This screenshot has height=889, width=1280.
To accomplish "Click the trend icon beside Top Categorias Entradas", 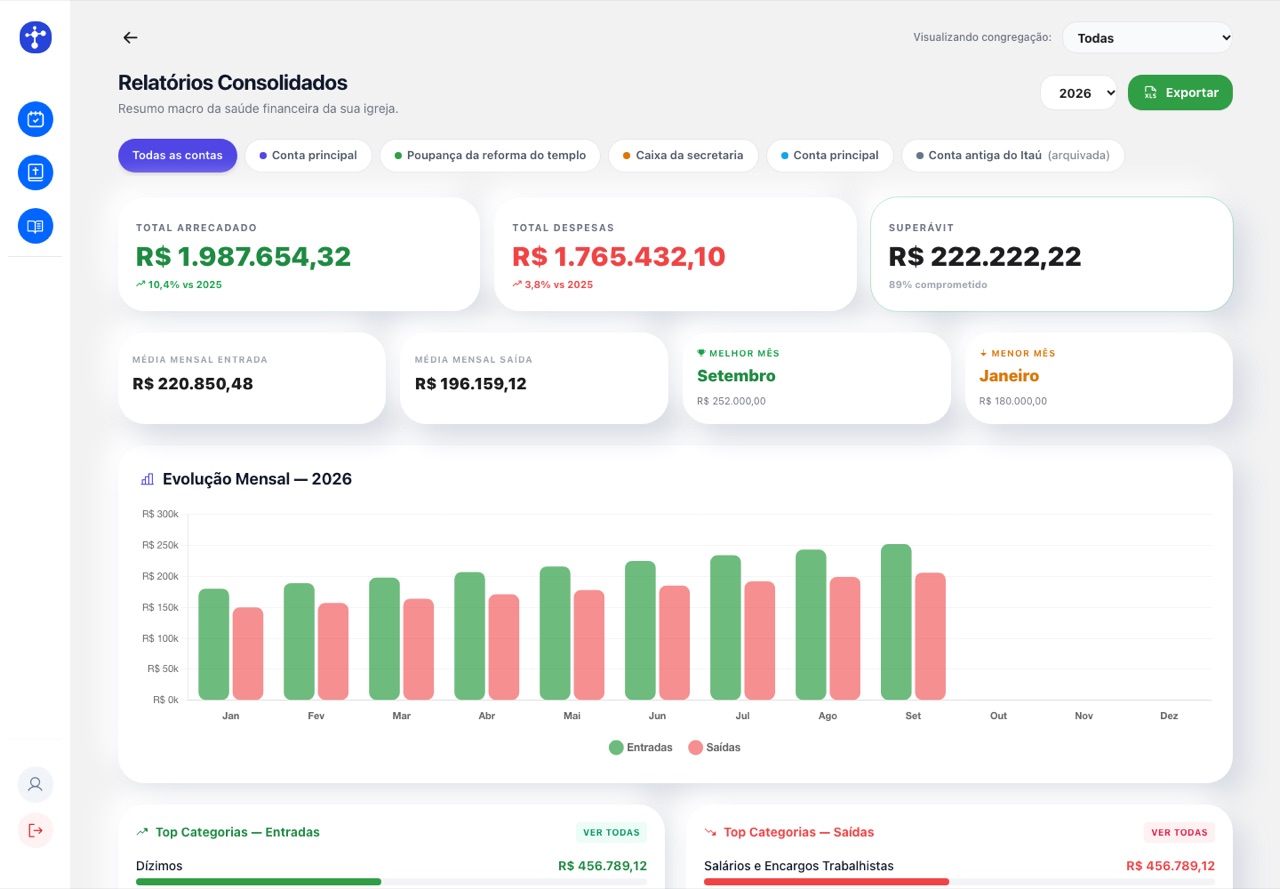I will tap(142, 832).
